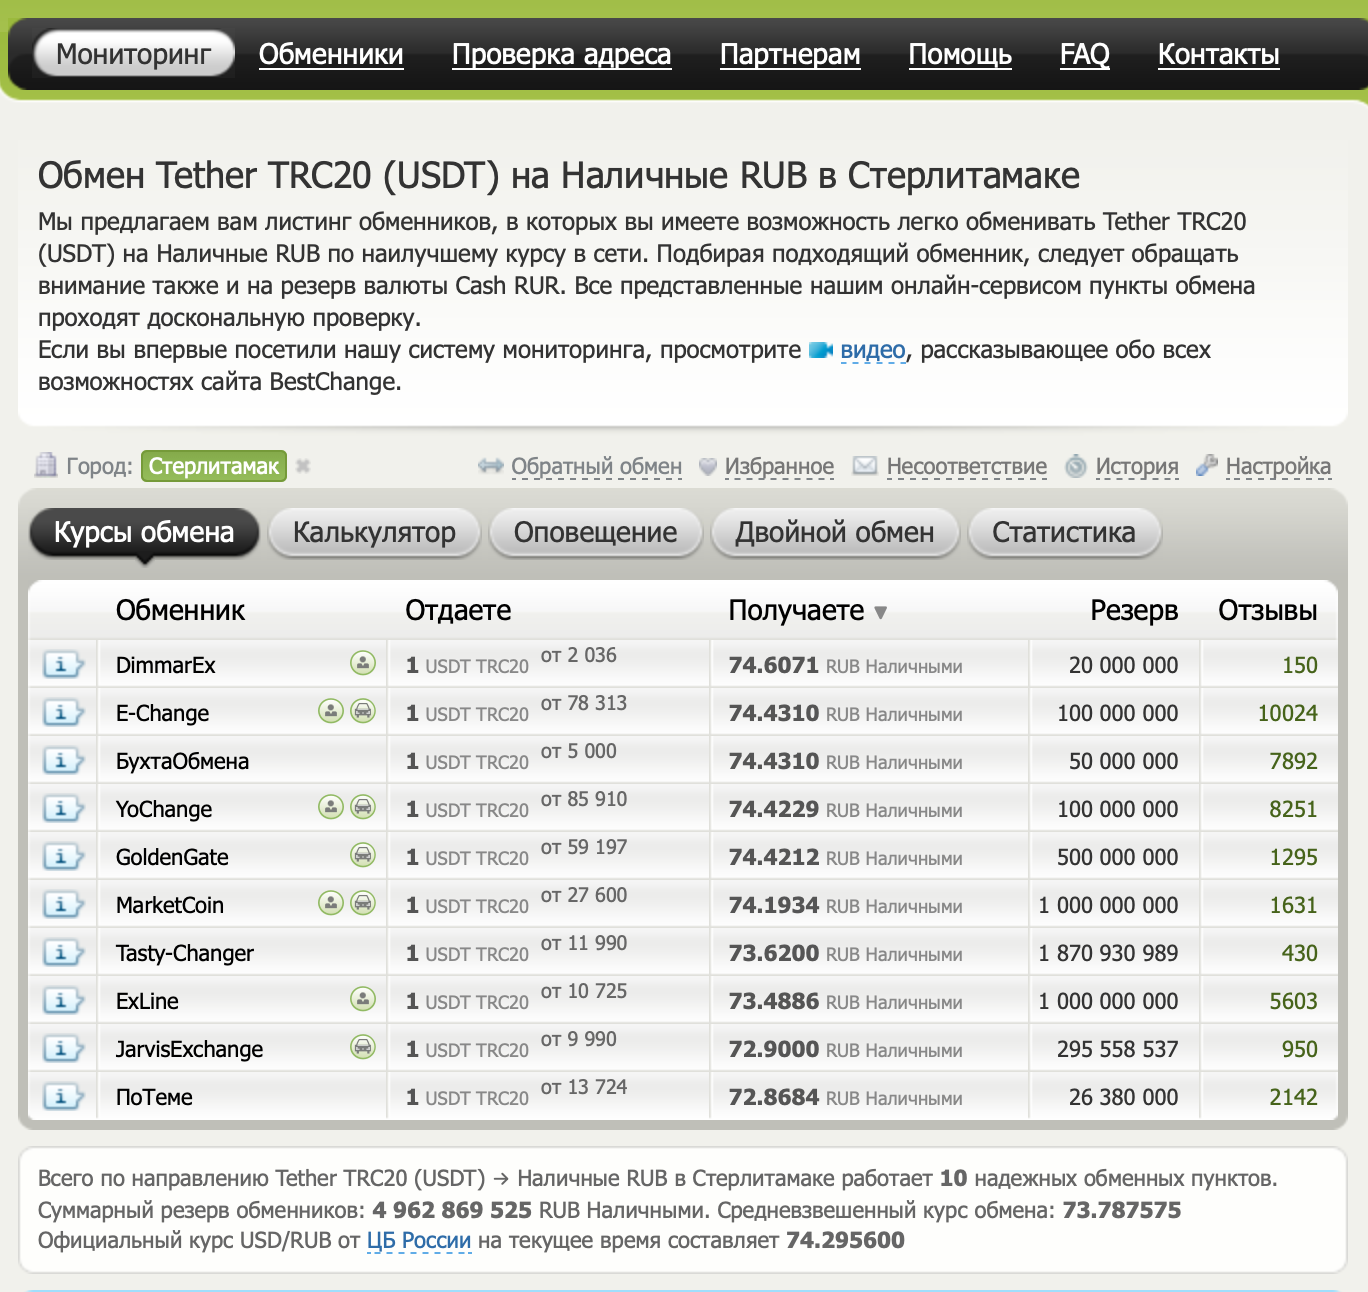Click the person badge icon next to E-Change
1368x1292 pixels.
click(331, 710)
